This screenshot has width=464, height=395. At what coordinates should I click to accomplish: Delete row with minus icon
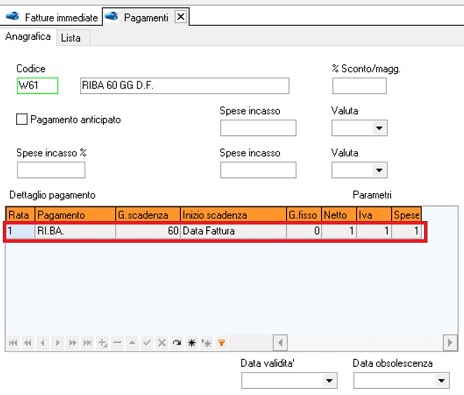pyautogui.click(x=117, y=343)
